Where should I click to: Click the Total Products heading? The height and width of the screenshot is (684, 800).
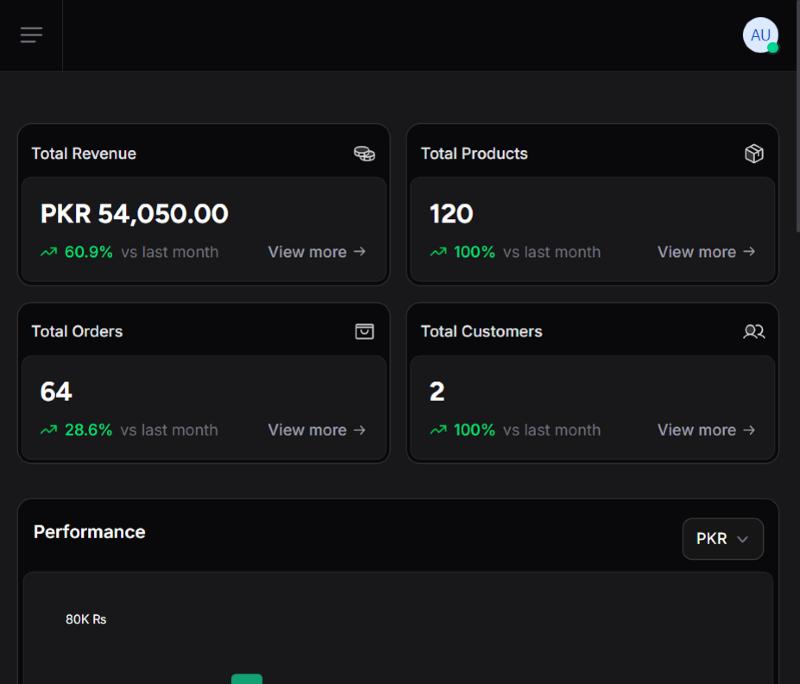(x=474, y=154)
